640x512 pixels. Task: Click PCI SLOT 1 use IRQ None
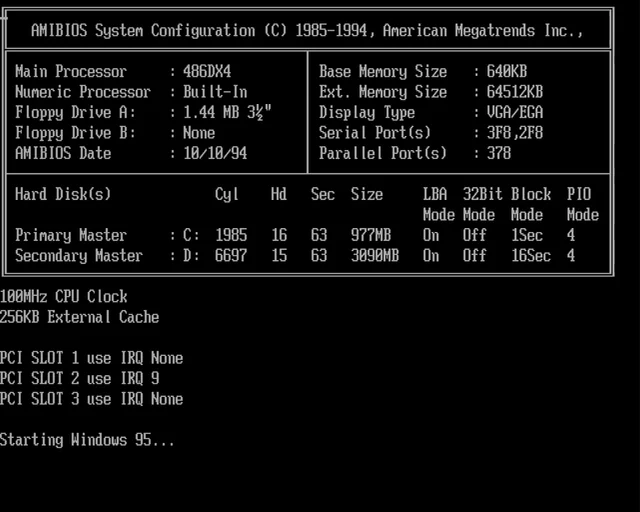[91, 358]
